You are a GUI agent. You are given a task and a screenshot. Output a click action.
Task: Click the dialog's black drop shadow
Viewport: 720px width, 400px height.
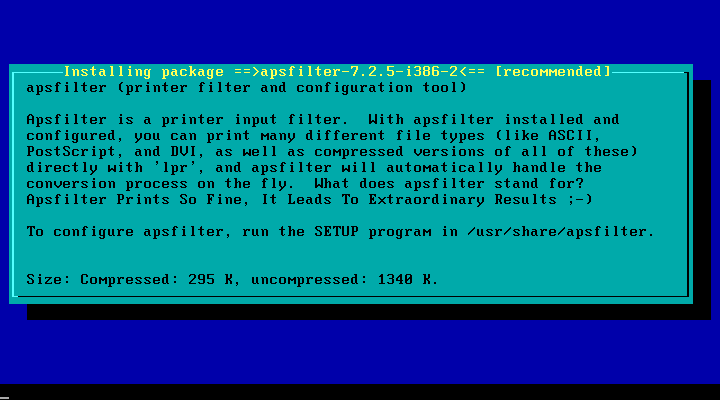pos(367,312)
